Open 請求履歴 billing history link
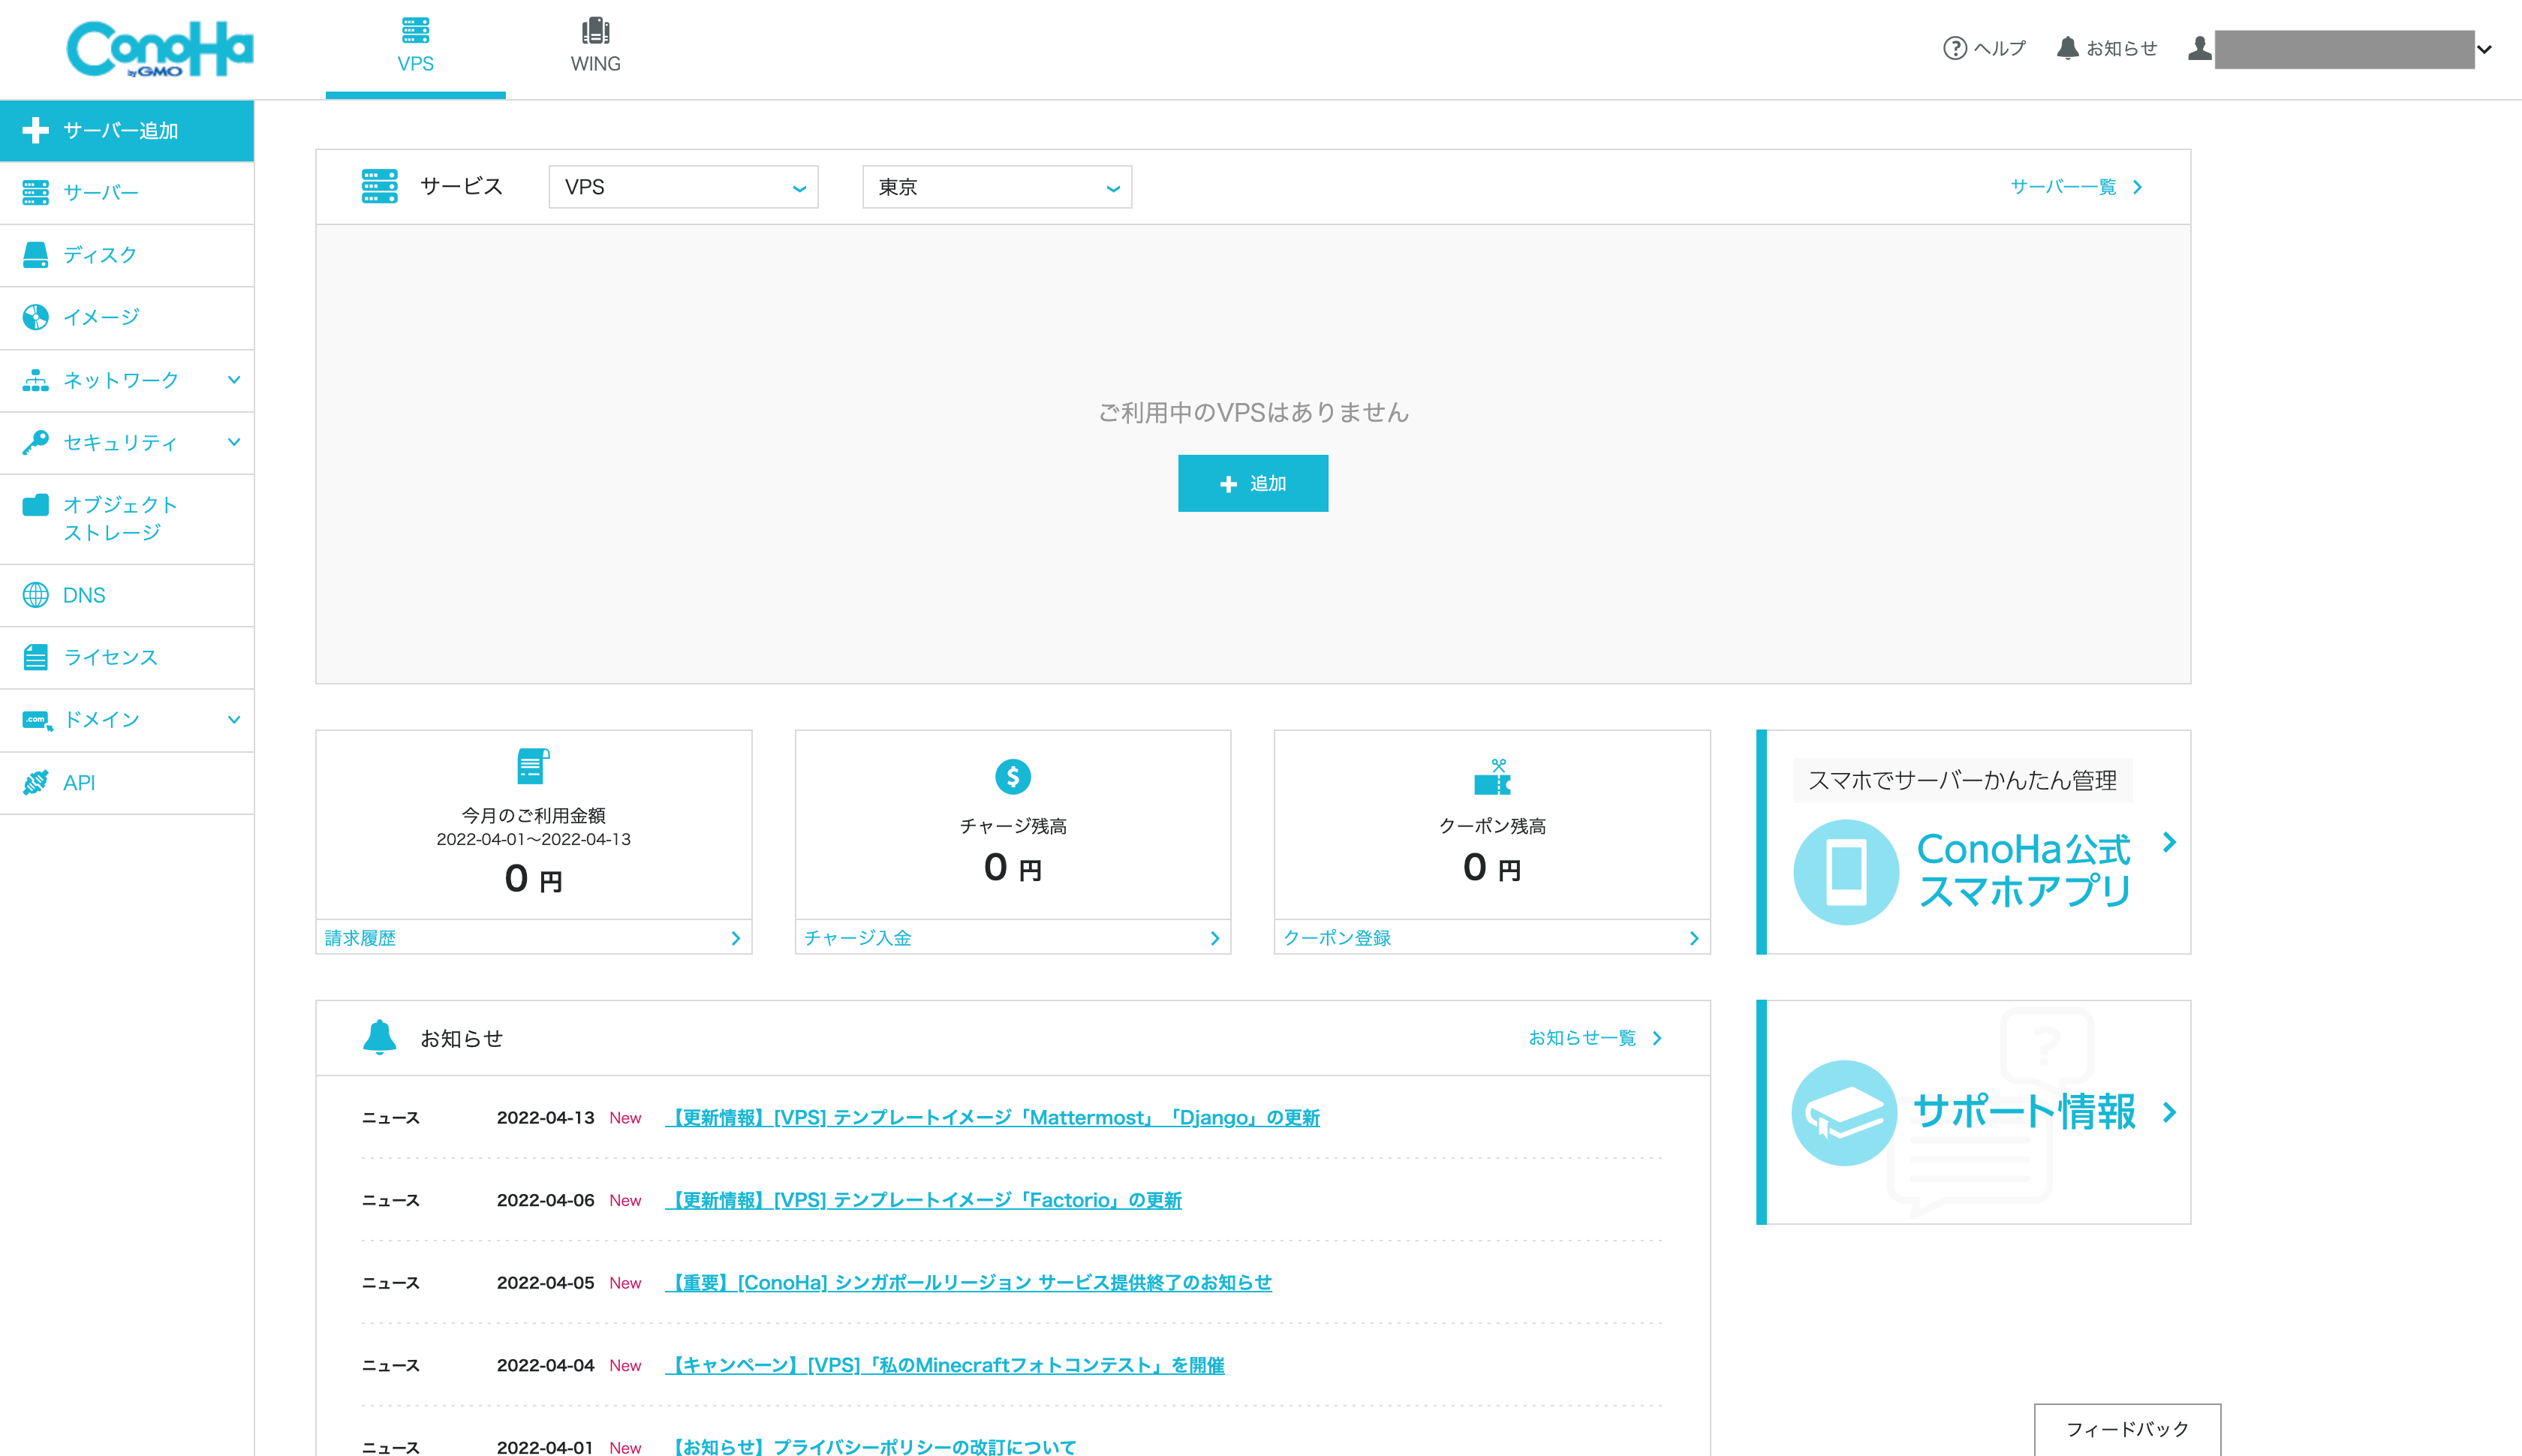The image size is (2522, 1456). (533, 938)
